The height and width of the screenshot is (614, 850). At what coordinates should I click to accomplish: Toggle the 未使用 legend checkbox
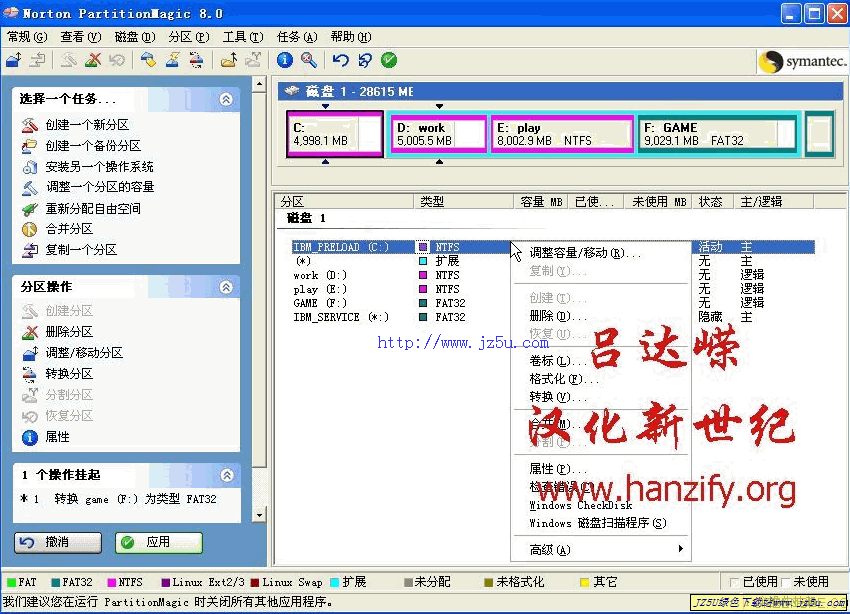pyautogui.click(x=785, y=582)
